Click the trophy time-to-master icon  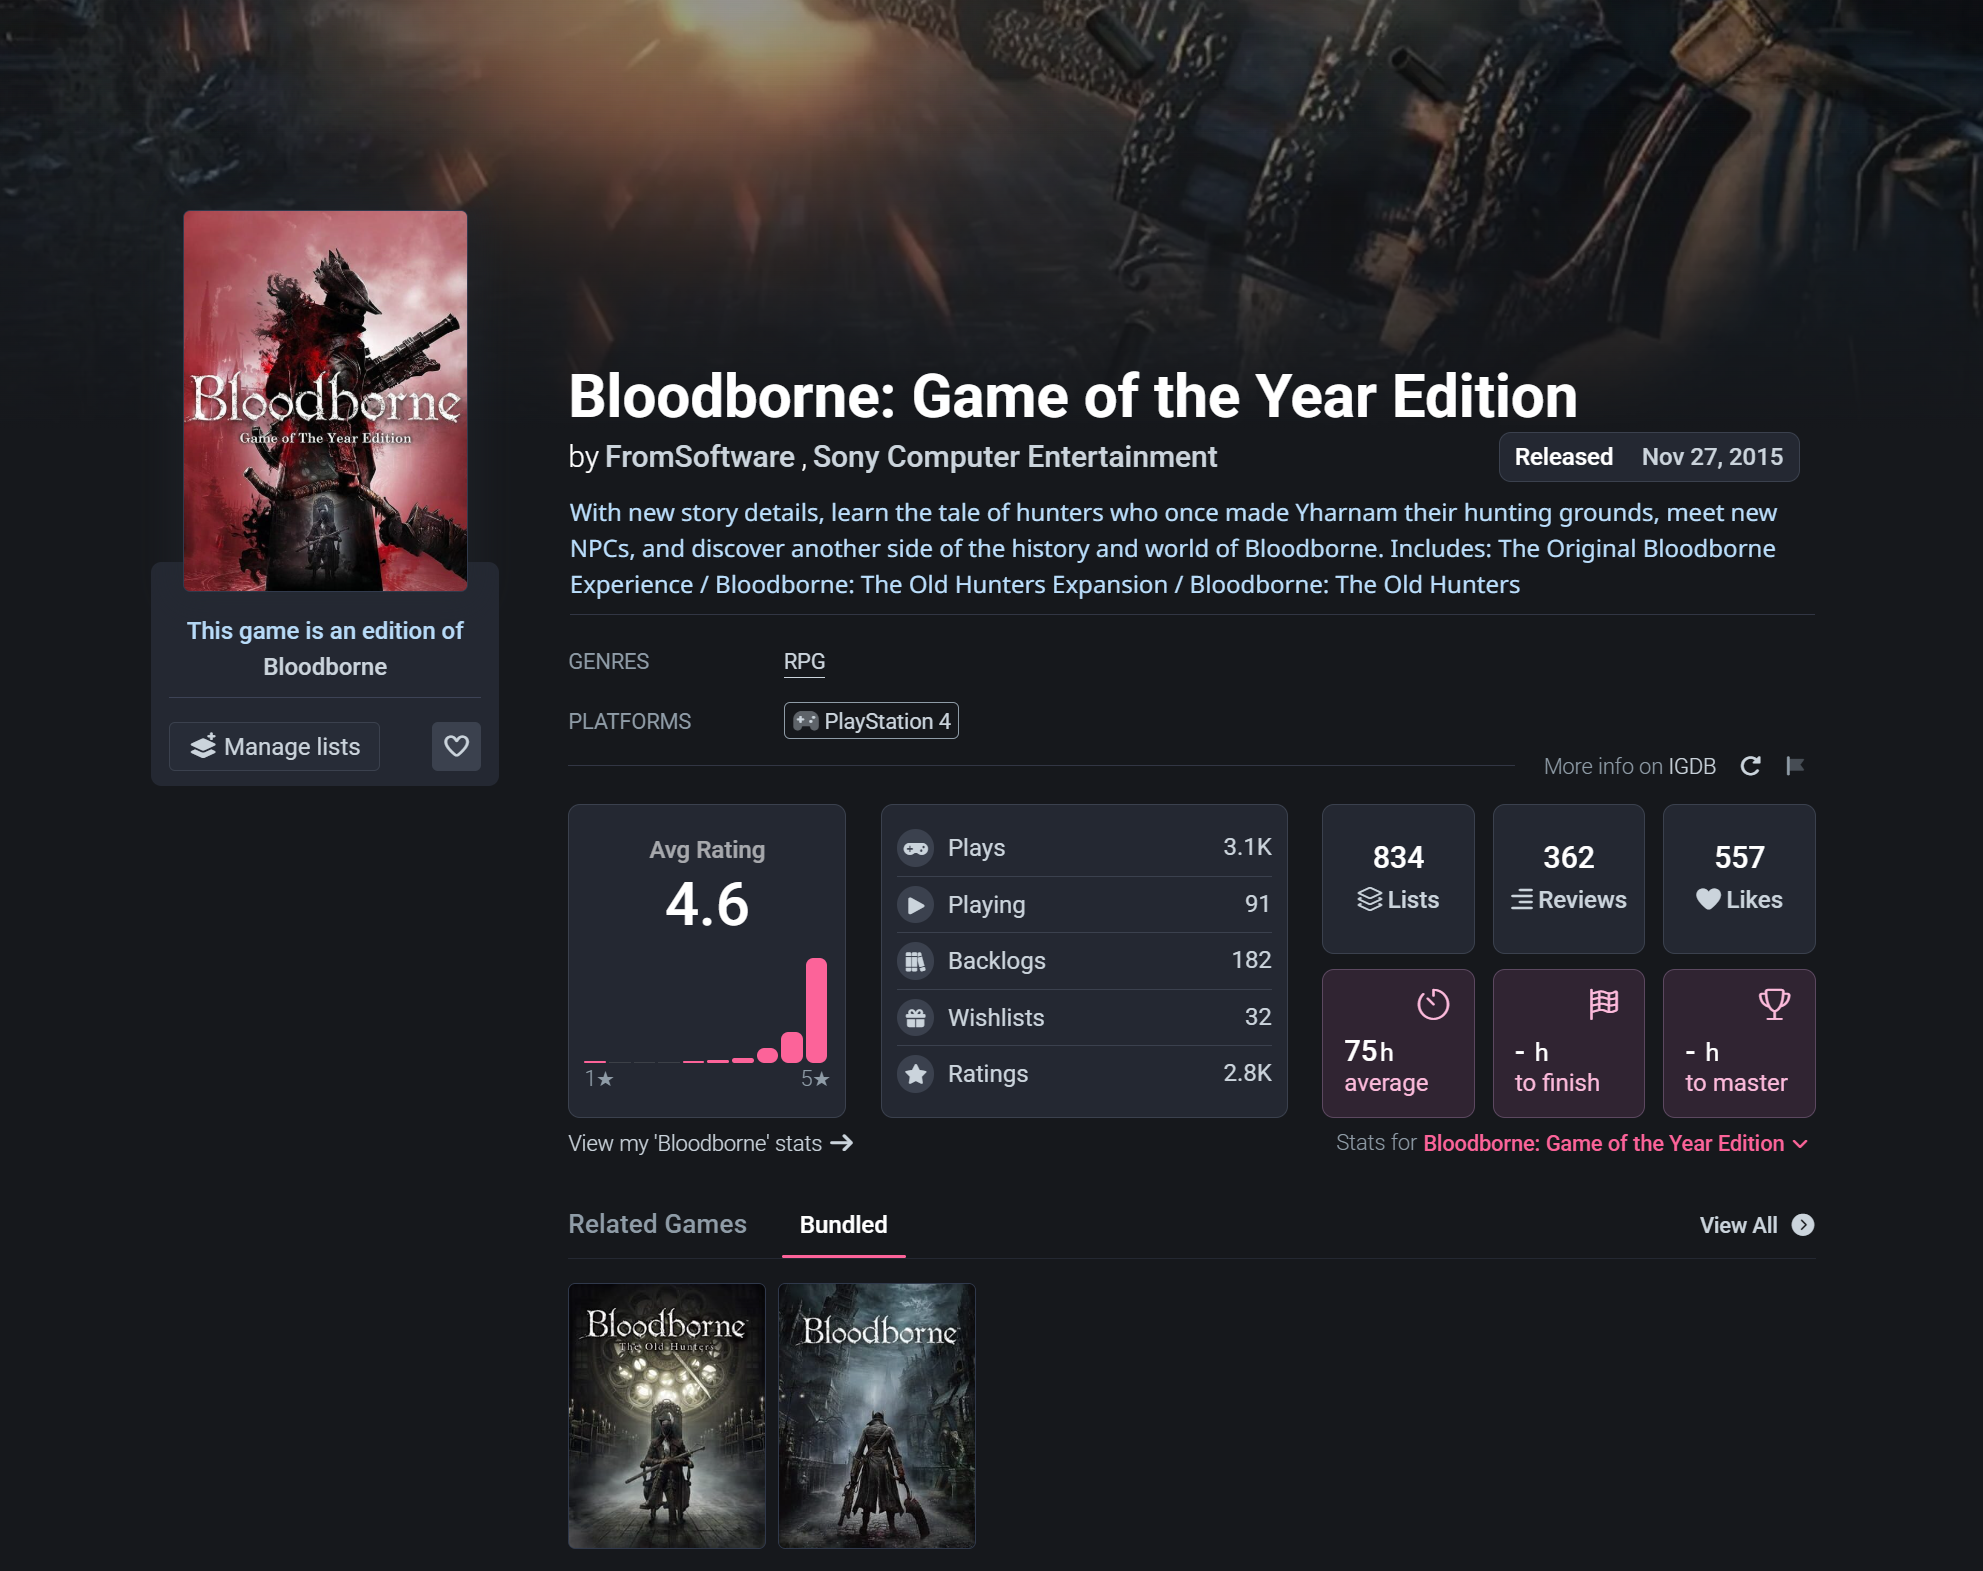pos(1774,1003)
